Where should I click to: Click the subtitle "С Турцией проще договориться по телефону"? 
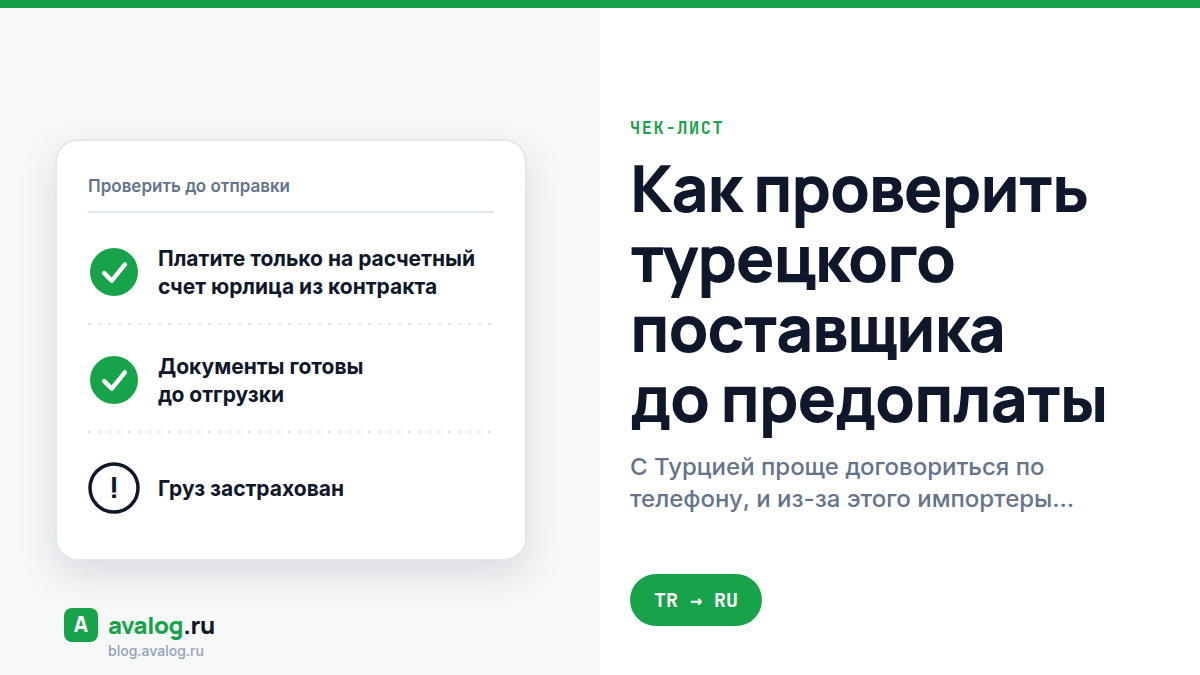click(x=852, y=483)
